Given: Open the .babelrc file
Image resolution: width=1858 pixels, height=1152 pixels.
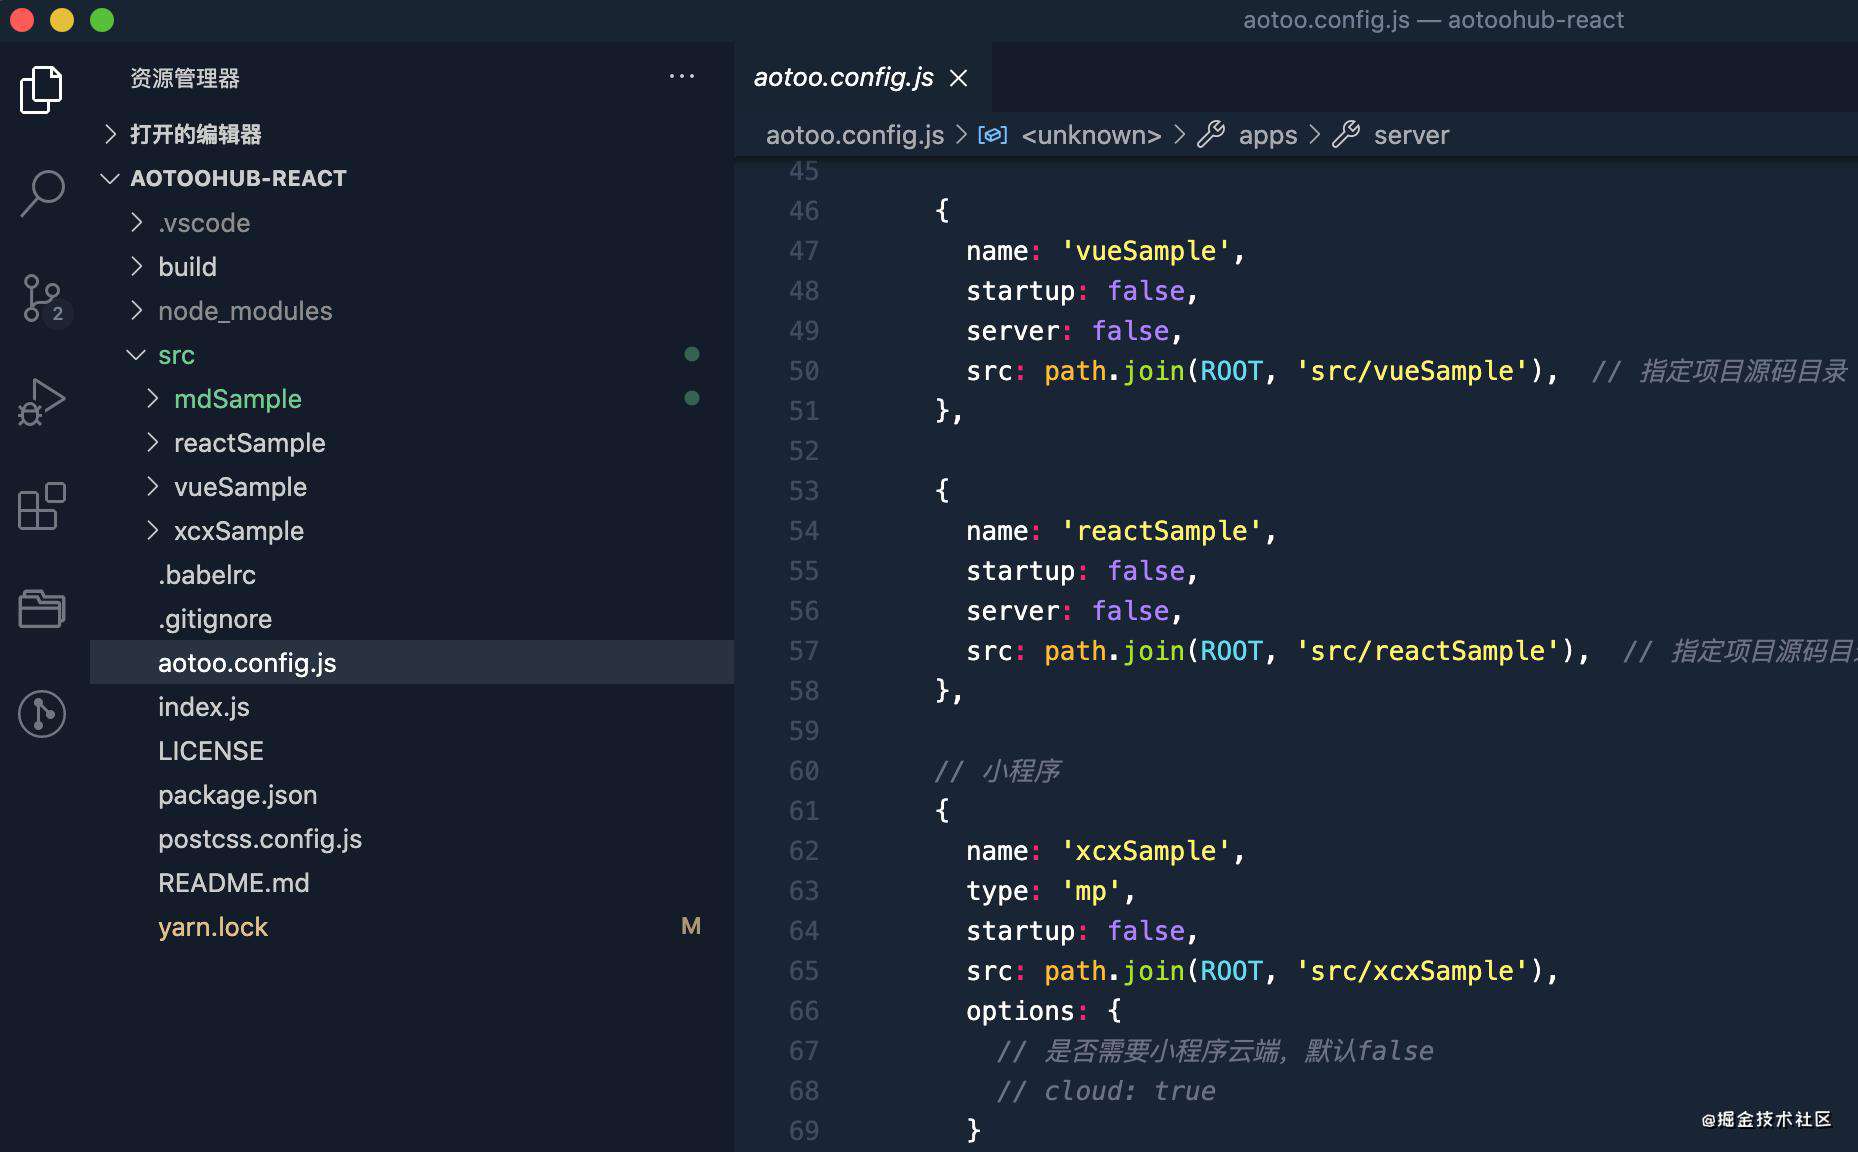Looking at the screenshot, I should click(412, 574).
